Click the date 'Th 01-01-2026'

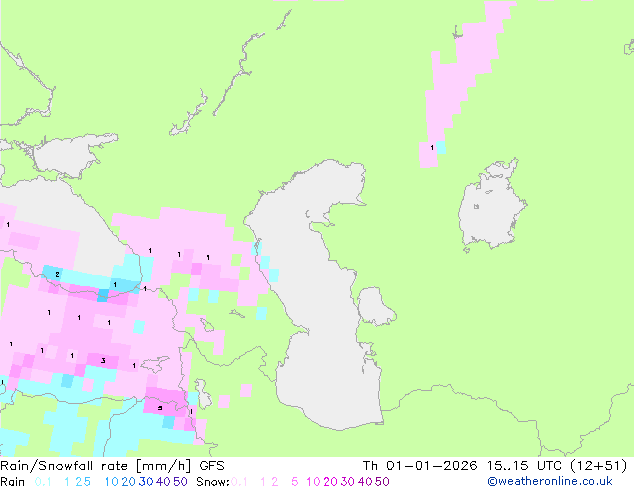tap(420, 466)
